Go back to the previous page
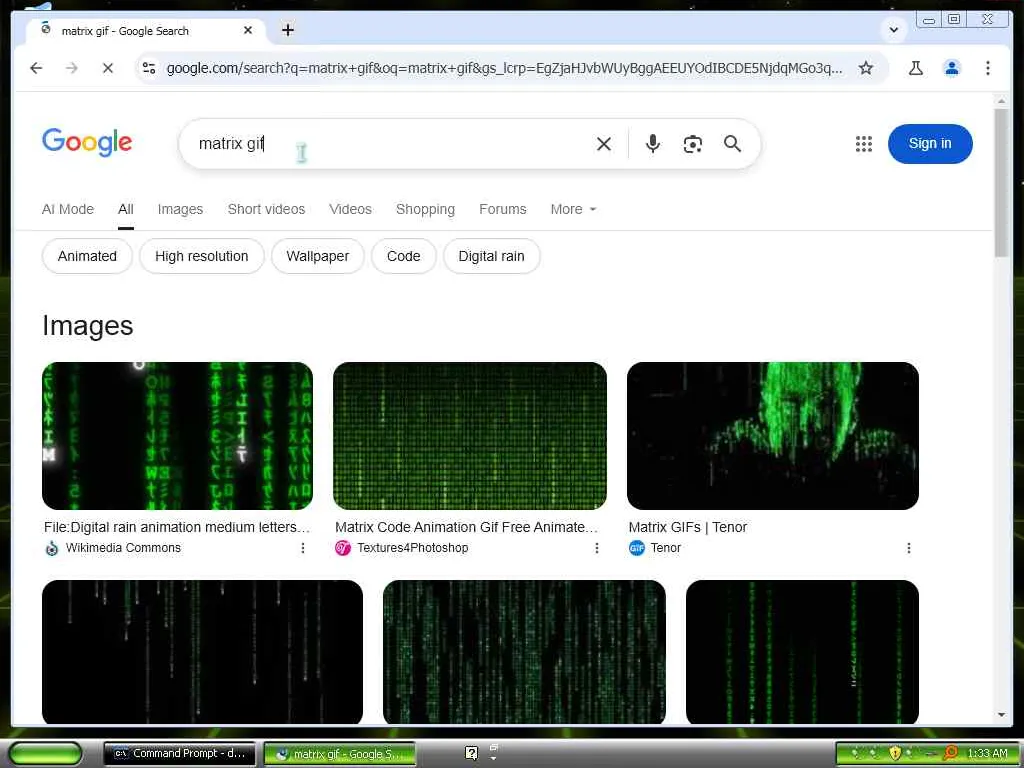The image size is (1024, 768). click(x=36, y=68)
